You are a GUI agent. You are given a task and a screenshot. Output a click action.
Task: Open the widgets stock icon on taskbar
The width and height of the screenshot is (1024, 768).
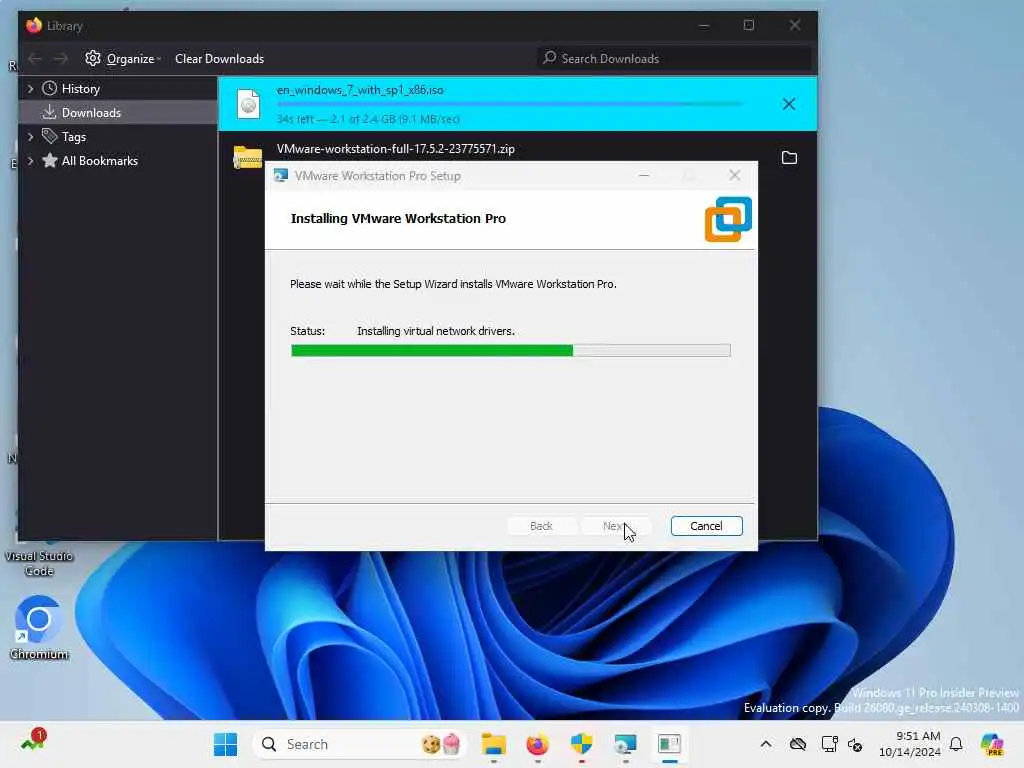(x=33, y=741)
